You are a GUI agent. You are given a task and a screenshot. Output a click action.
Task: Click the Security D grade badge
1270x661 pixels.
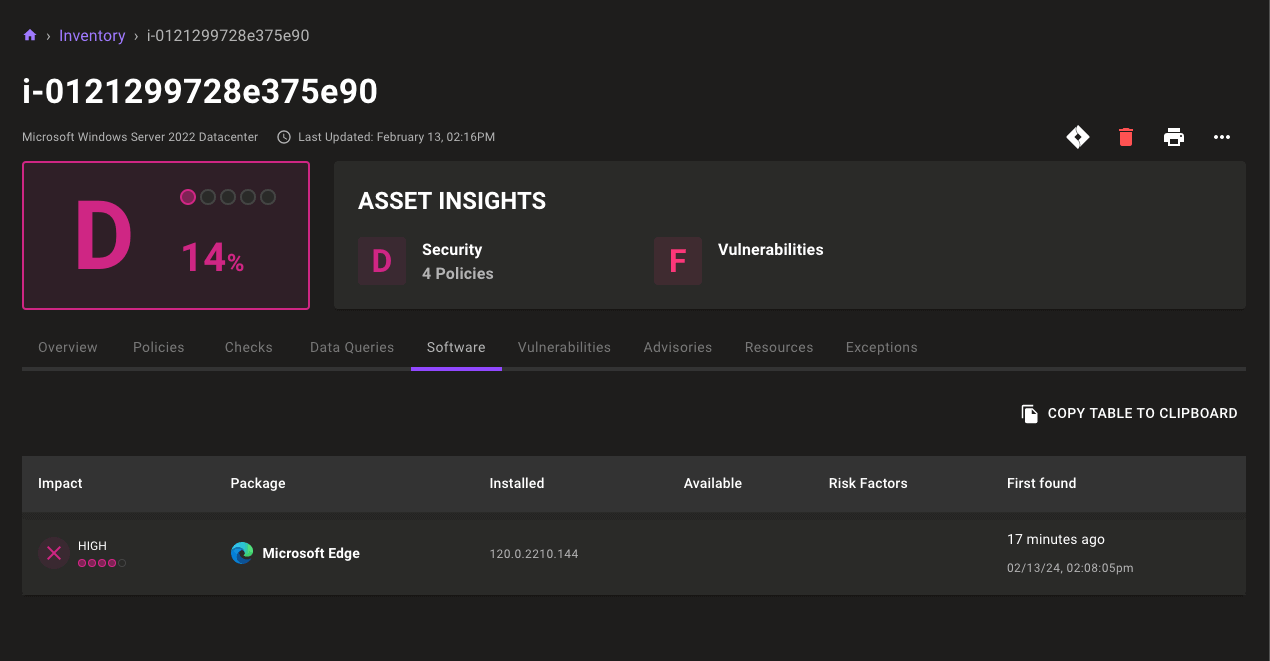tap(382, 261)
